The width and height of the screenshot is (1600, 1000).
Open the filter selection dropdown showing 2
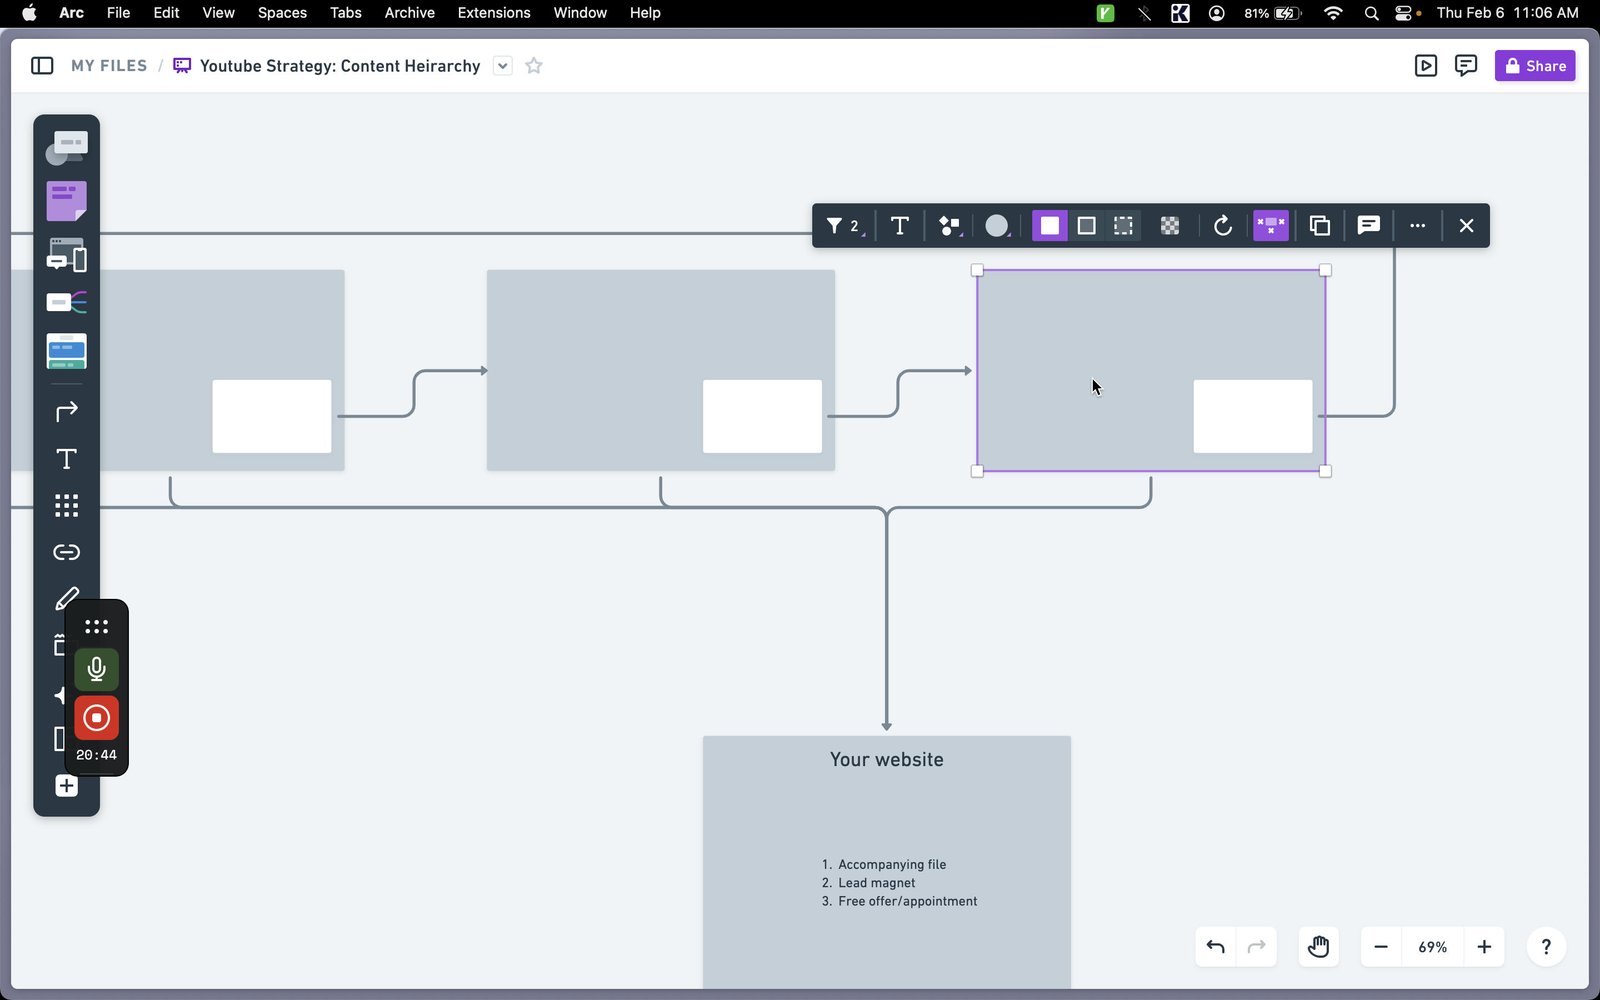[x=845, y=226]
